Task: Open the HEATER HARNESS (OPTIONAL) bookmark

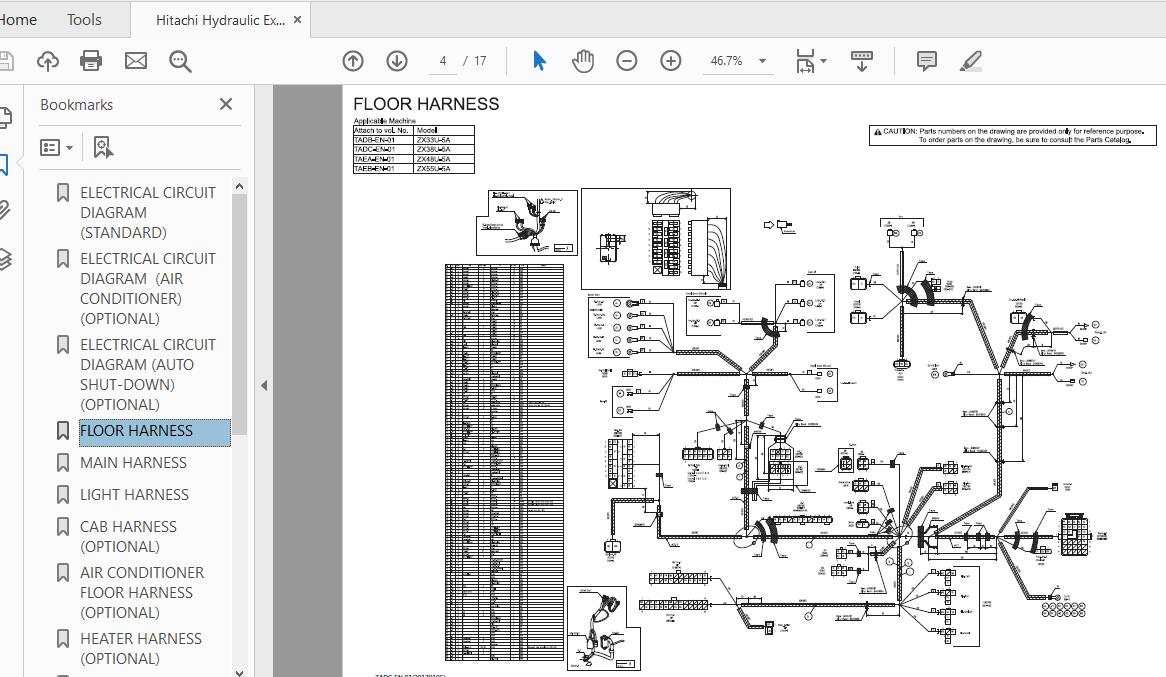Action: [x=141, y=649]
